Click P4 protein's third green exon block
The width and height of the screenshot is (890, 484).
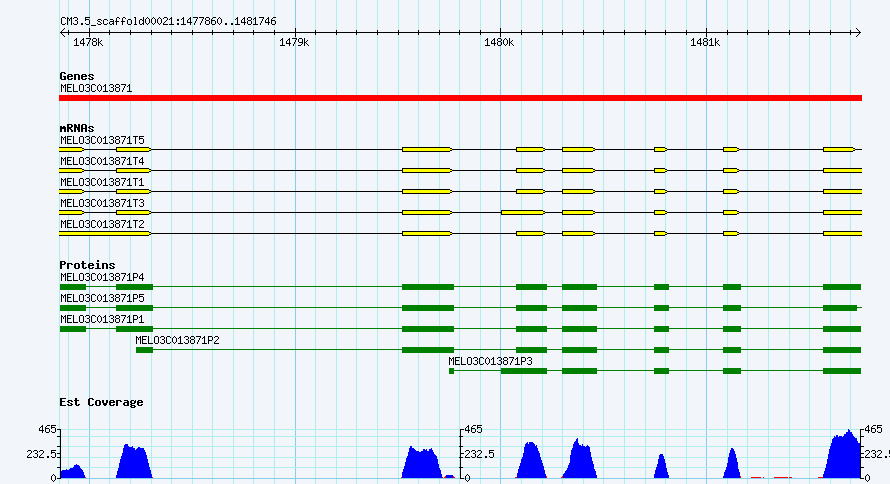[428, 287]
